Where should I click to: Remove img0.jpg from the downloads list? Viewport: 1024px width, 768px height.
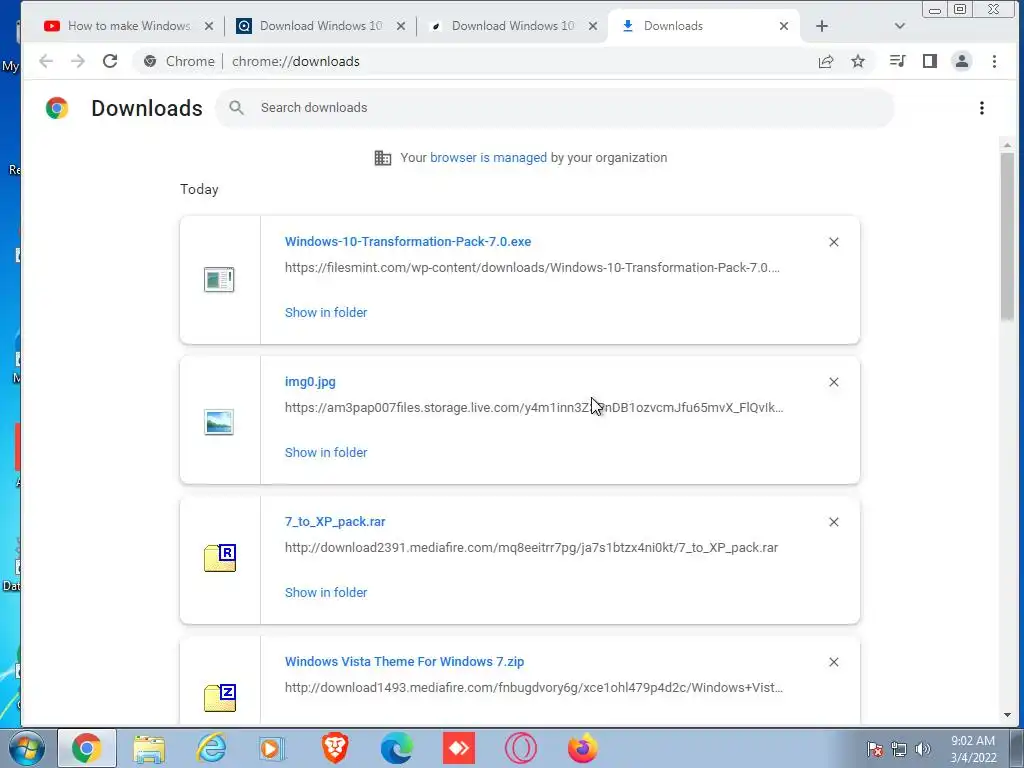tap(834, 382)
